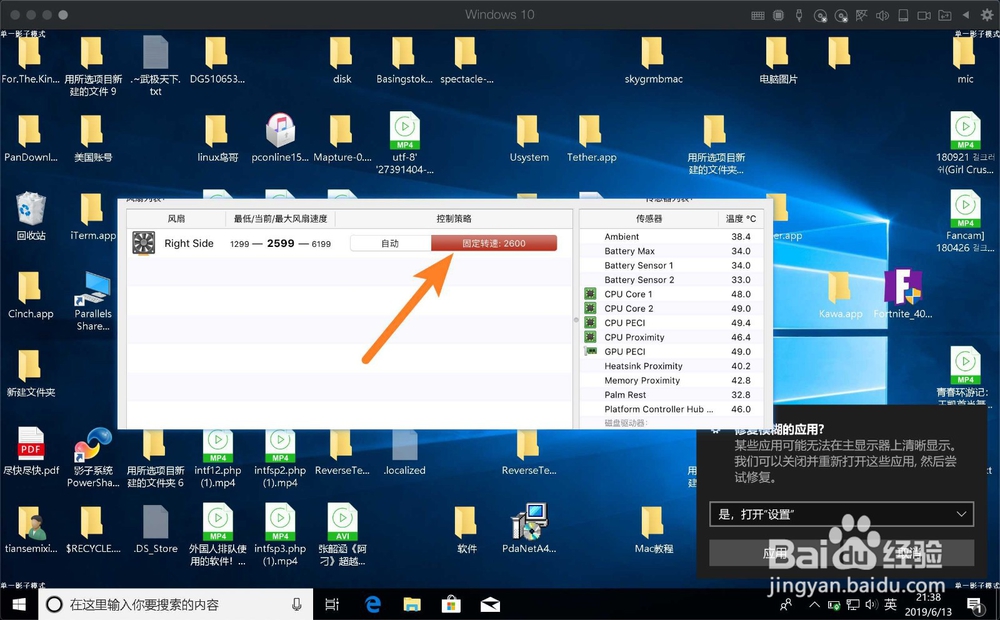Collapse Parallels status icons with the left arrow
Screen dimensions: 1000x620
click(966, 15)
